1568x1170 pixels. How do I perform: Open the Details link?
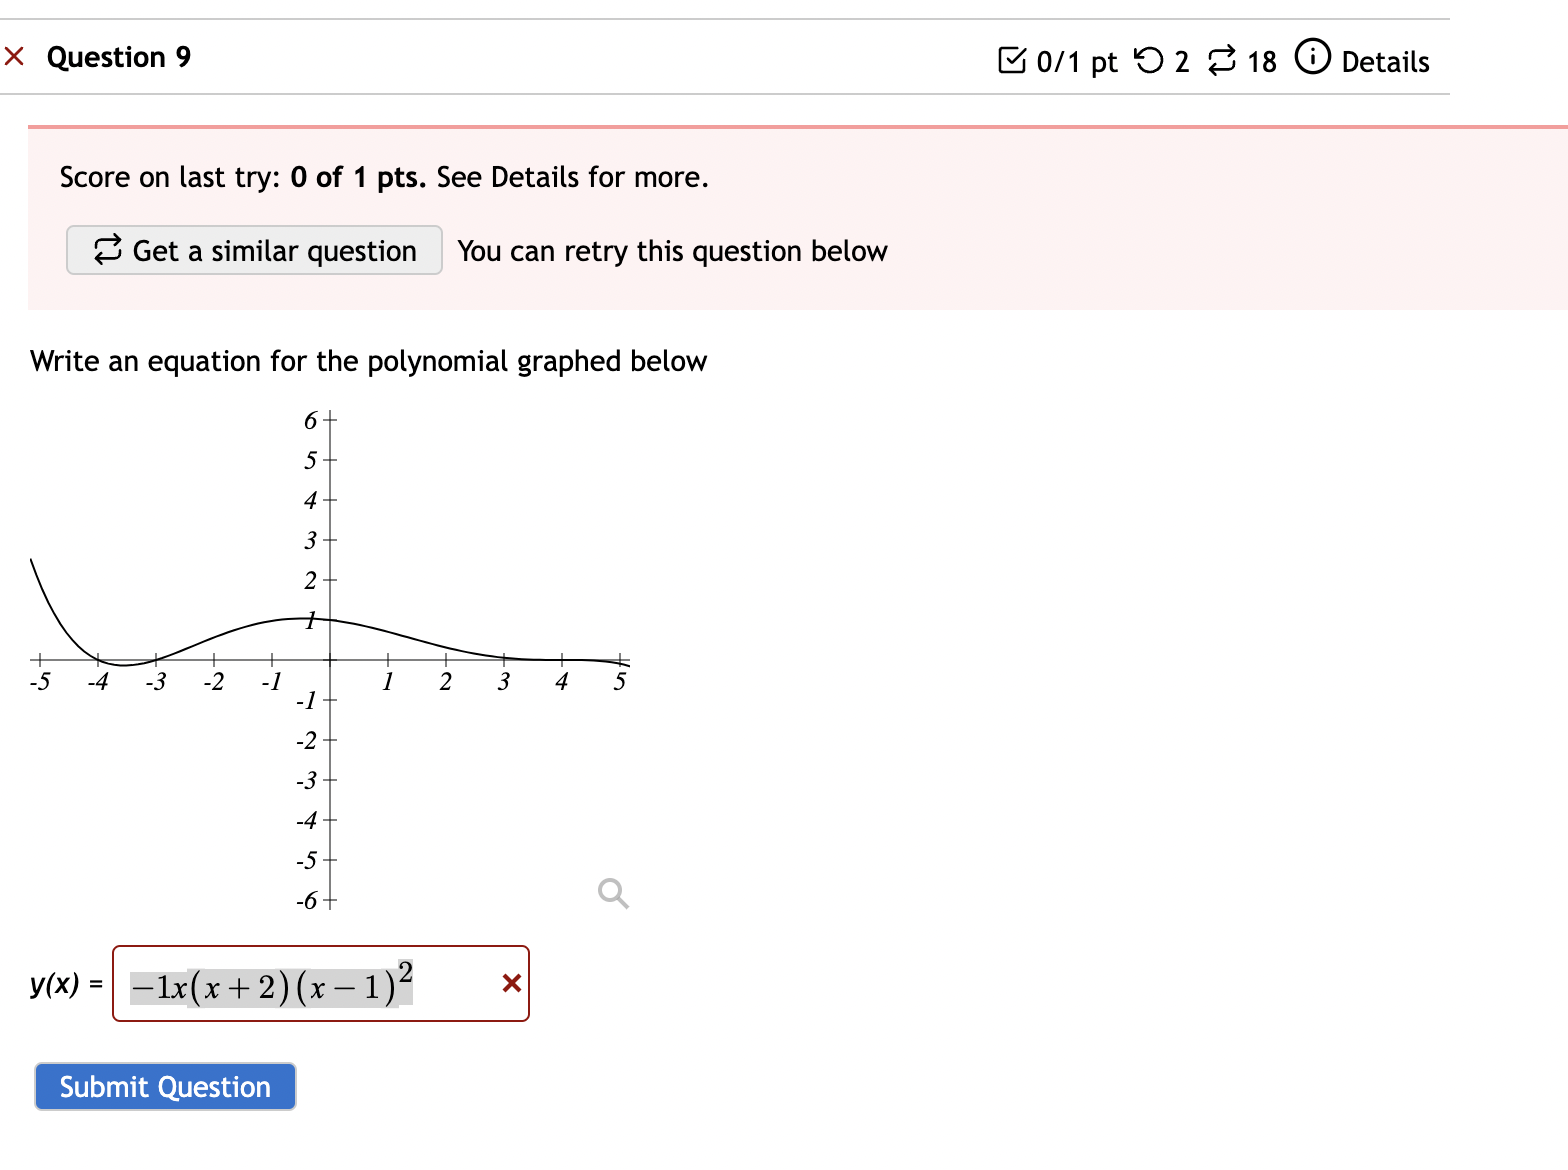(1386, 61)
